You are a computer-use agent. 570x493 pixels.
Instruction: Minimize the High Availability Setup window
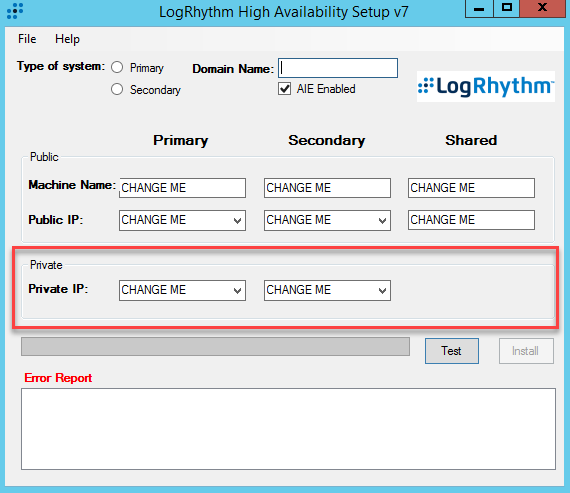point(479,9)
